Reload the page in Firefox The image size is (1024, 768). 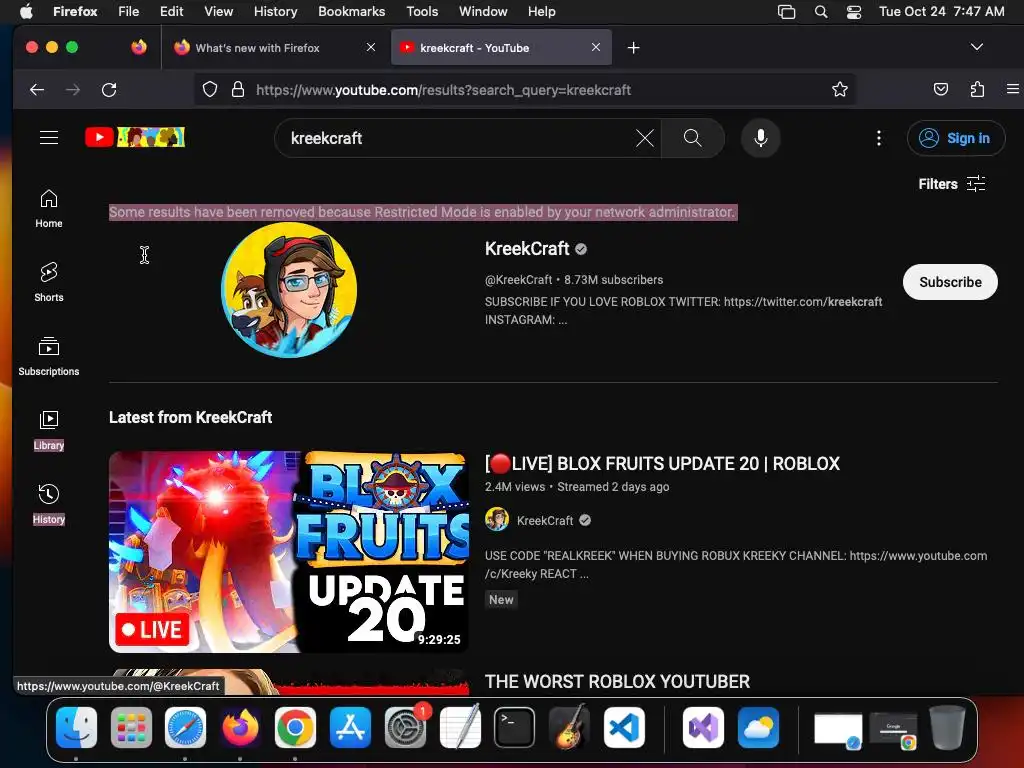(x=109, y=90)
